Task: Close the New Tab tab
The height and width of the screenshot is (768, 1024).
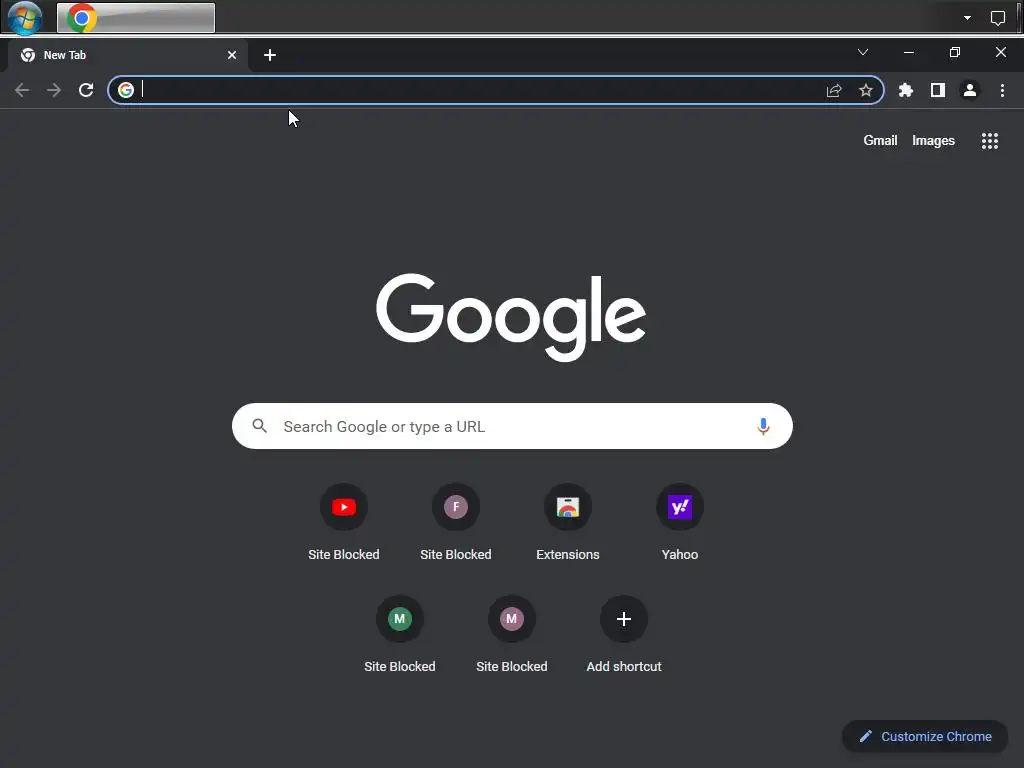Action: (x=232, y=55)
